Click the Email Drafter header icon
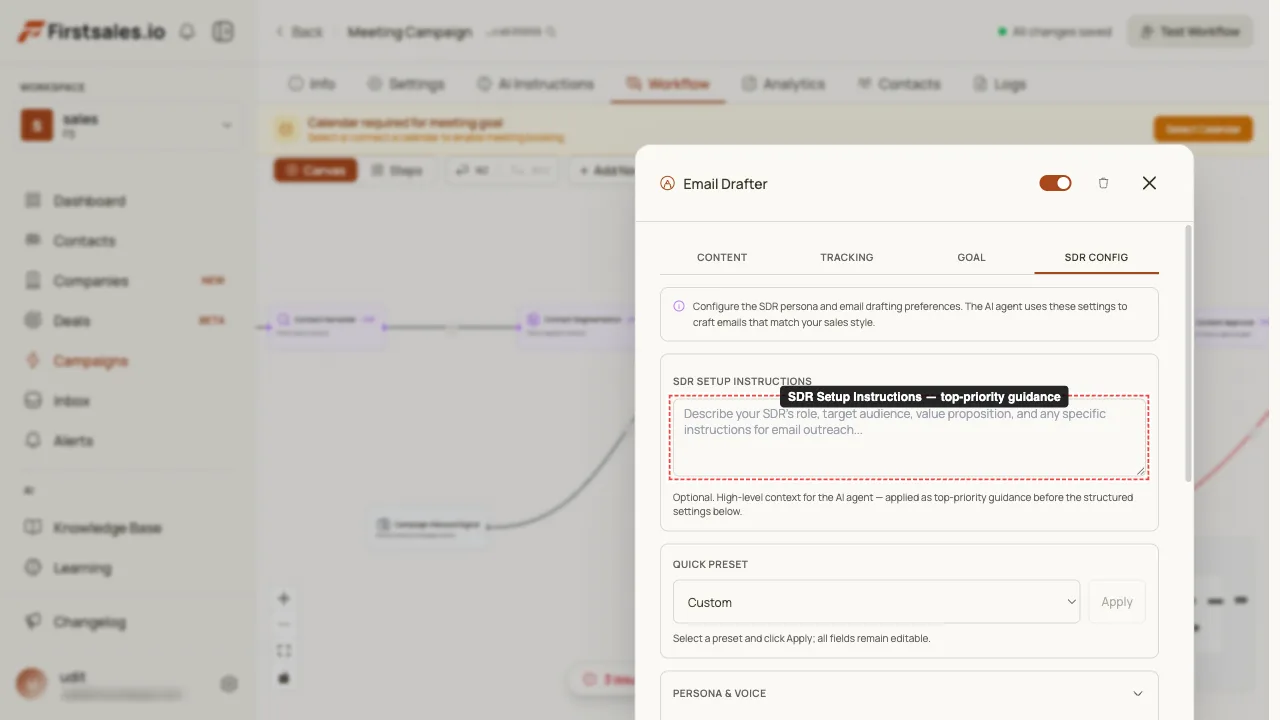1280x720 pixels. [667, 183]
